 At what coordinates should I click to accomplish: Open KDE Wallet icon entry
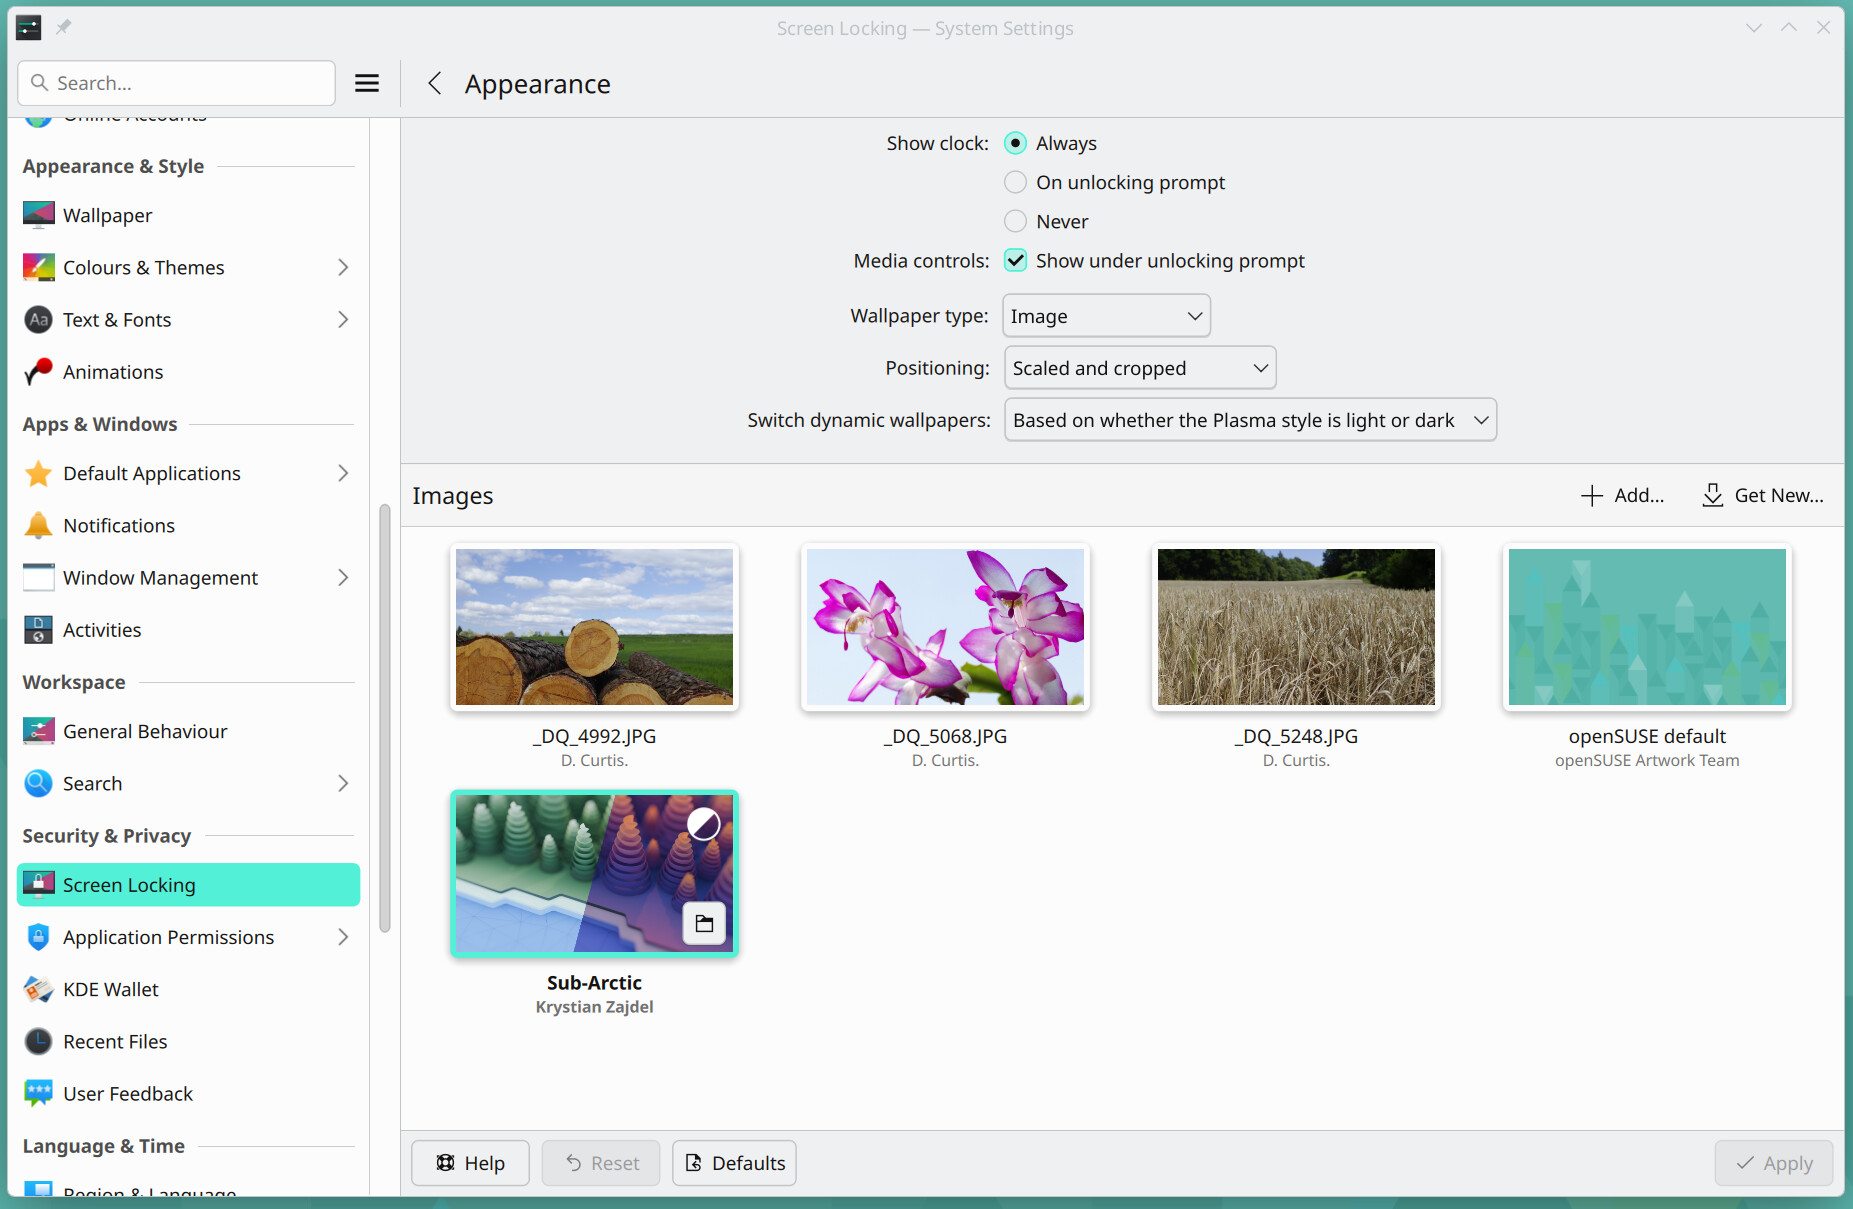click(38, 990)
